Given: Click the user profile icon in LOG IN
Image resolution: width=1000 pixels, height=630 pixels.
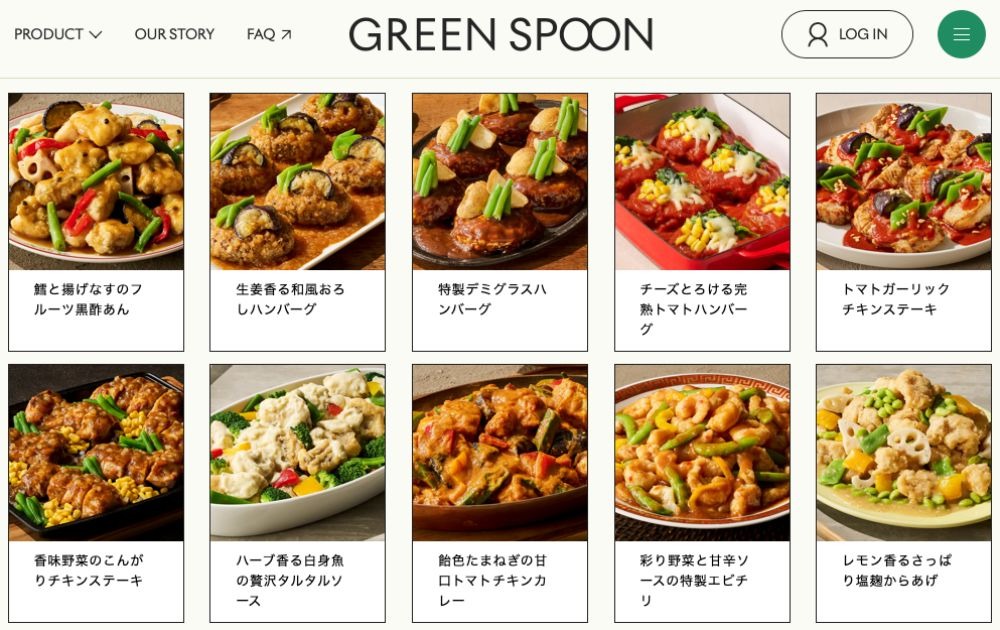Looking at the screenshot, I should tap(817, 34).
